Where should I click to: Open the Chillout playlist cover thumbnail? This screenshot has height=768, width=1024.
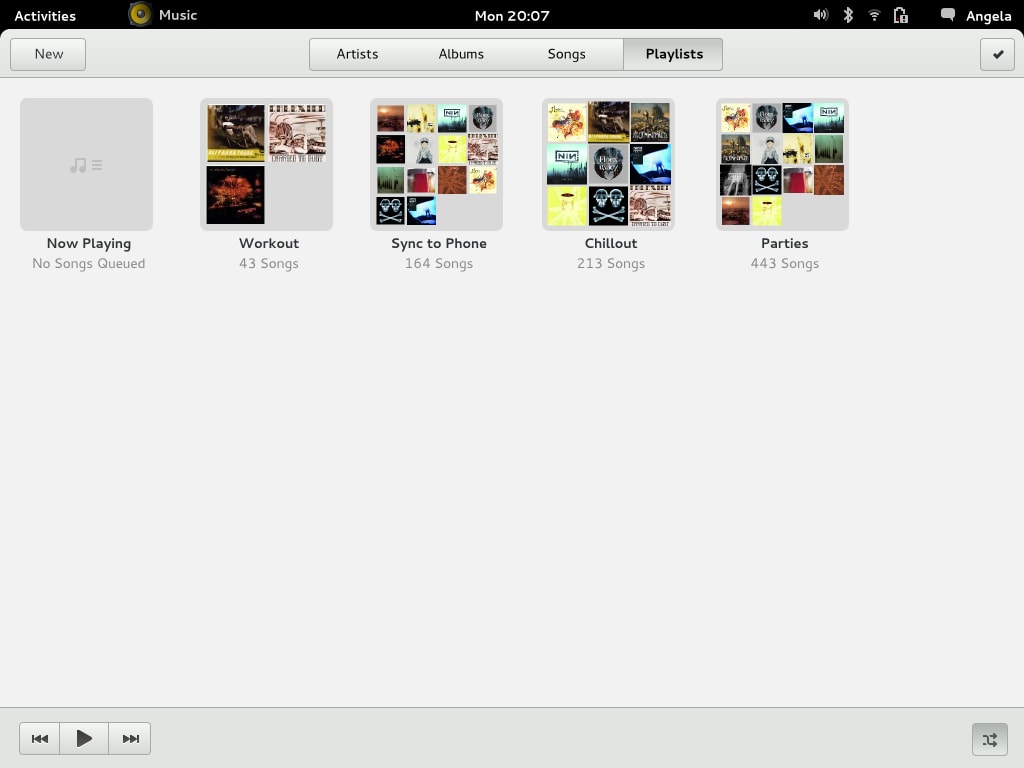tap(609, 165)
